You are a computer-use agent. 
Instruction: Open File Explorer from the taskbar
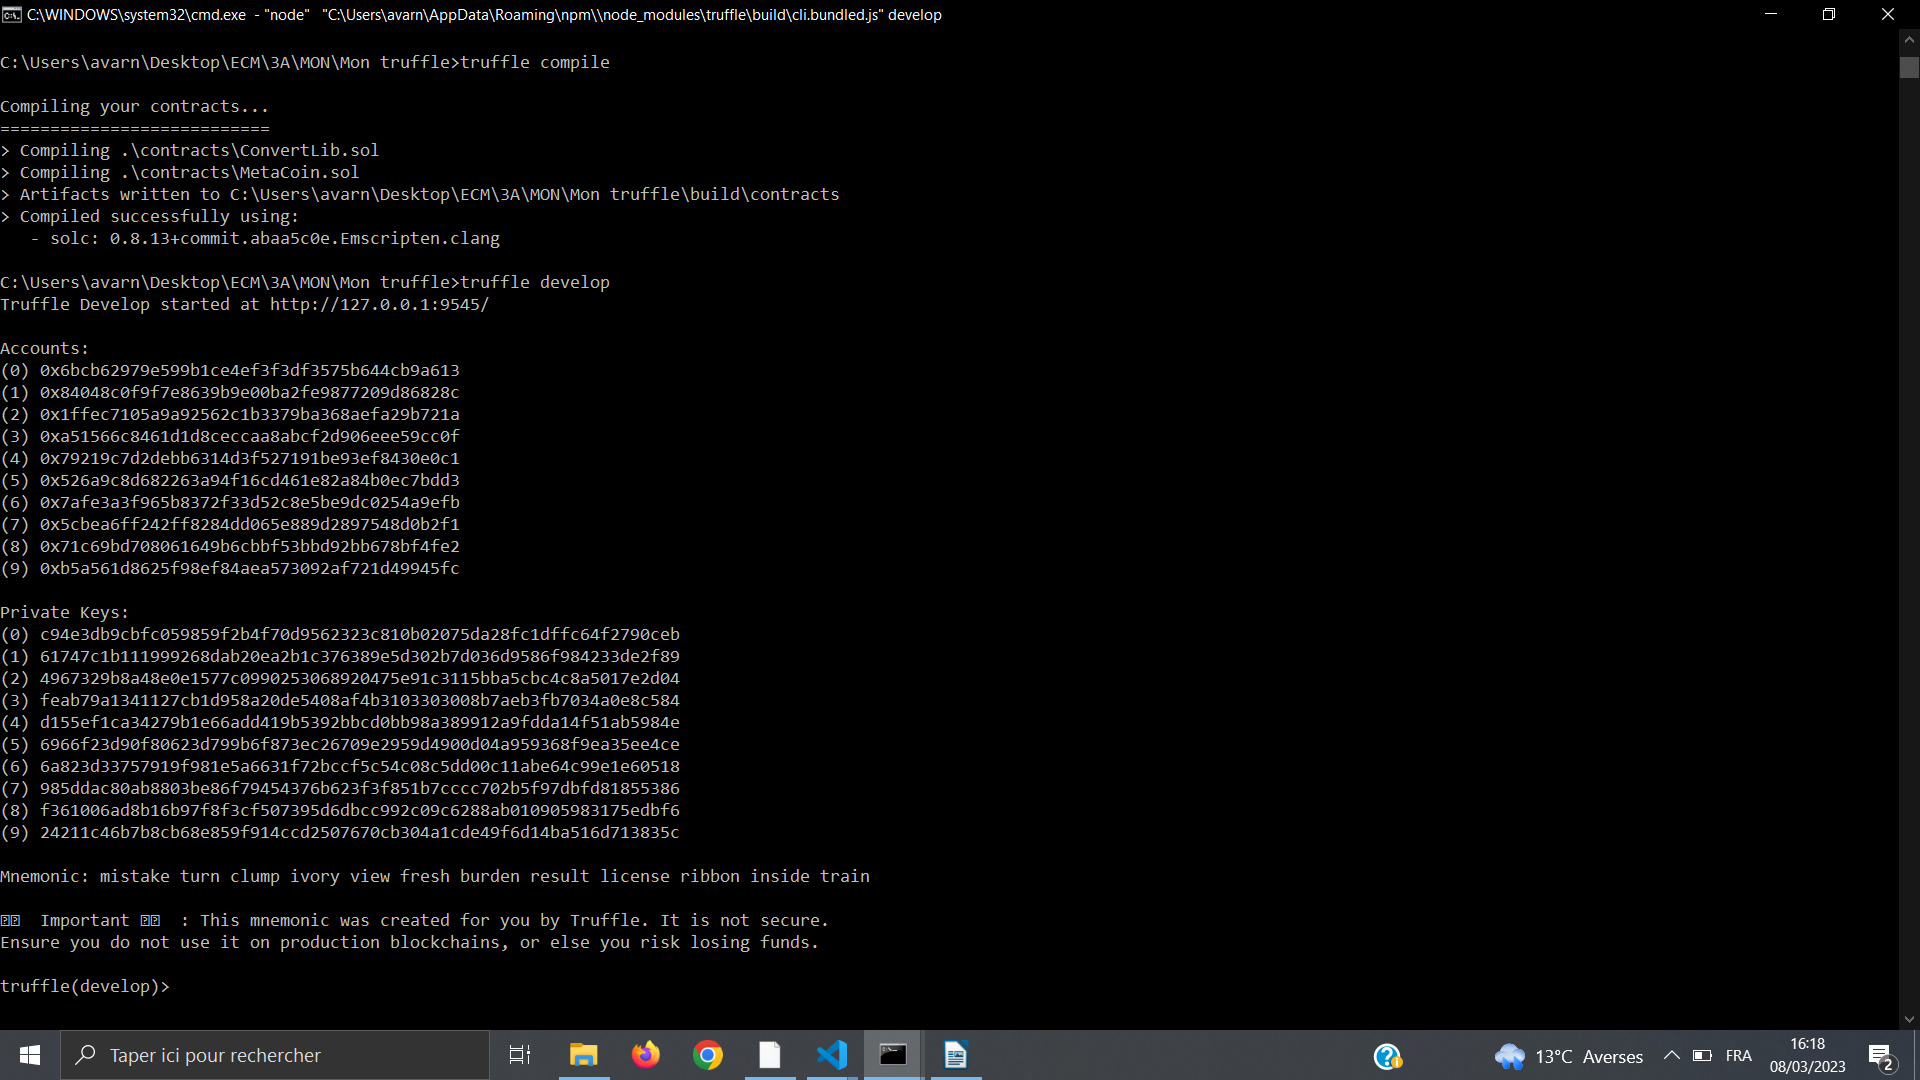coord(583,1055)
